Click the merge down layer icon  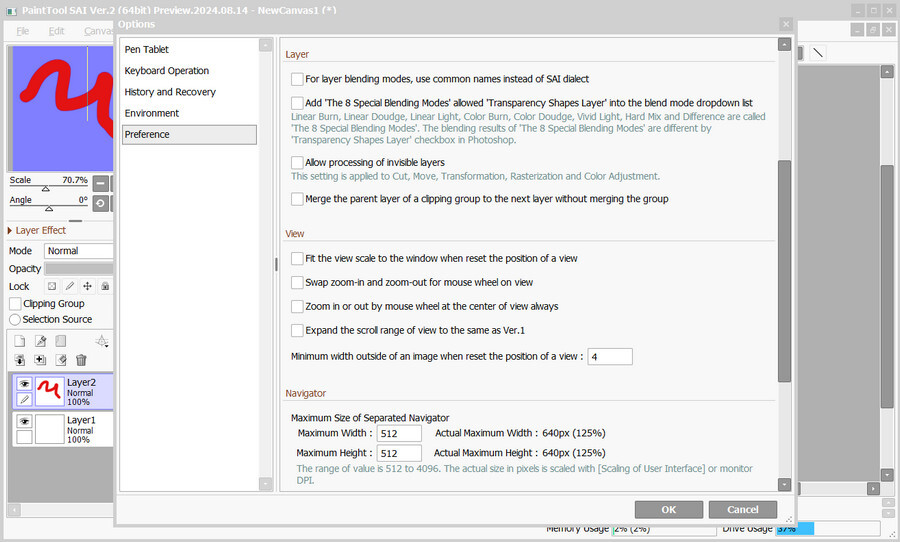[x=40, y=360]
